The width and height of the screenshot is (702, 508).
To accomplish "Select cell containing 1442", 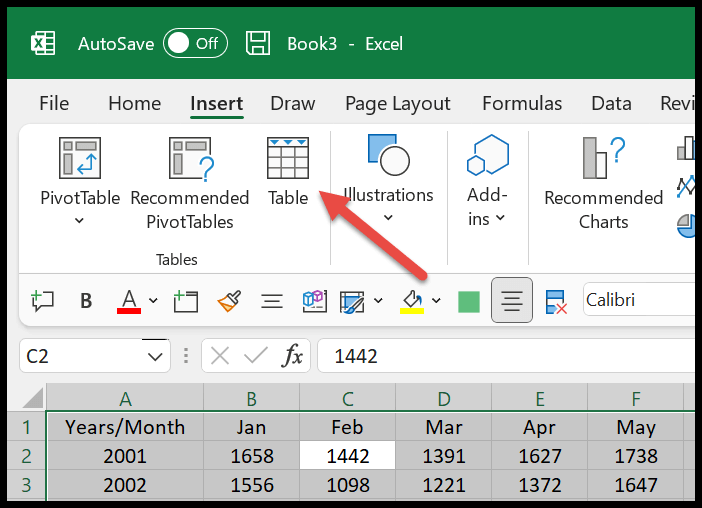I will pos(347,456).
